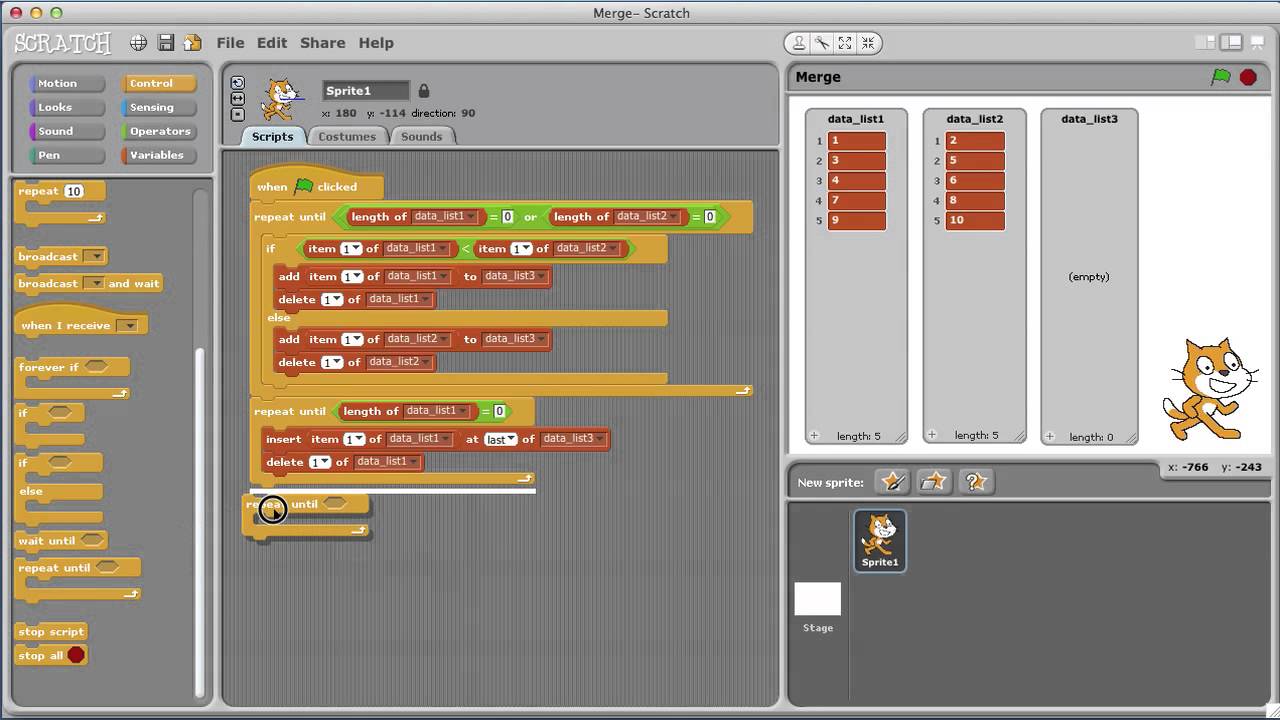Select the duplicate stamp tool

coord(799,43)
